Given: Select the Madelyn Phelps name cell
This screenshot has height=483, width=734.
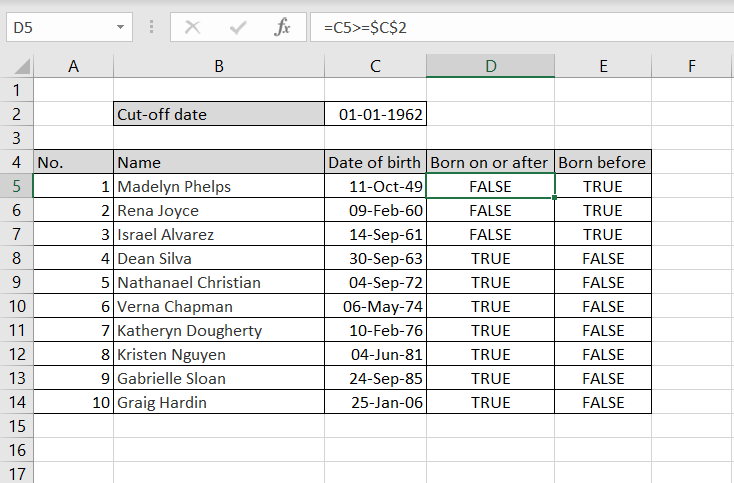Looking at the screenshot, I should pos(219,186).
